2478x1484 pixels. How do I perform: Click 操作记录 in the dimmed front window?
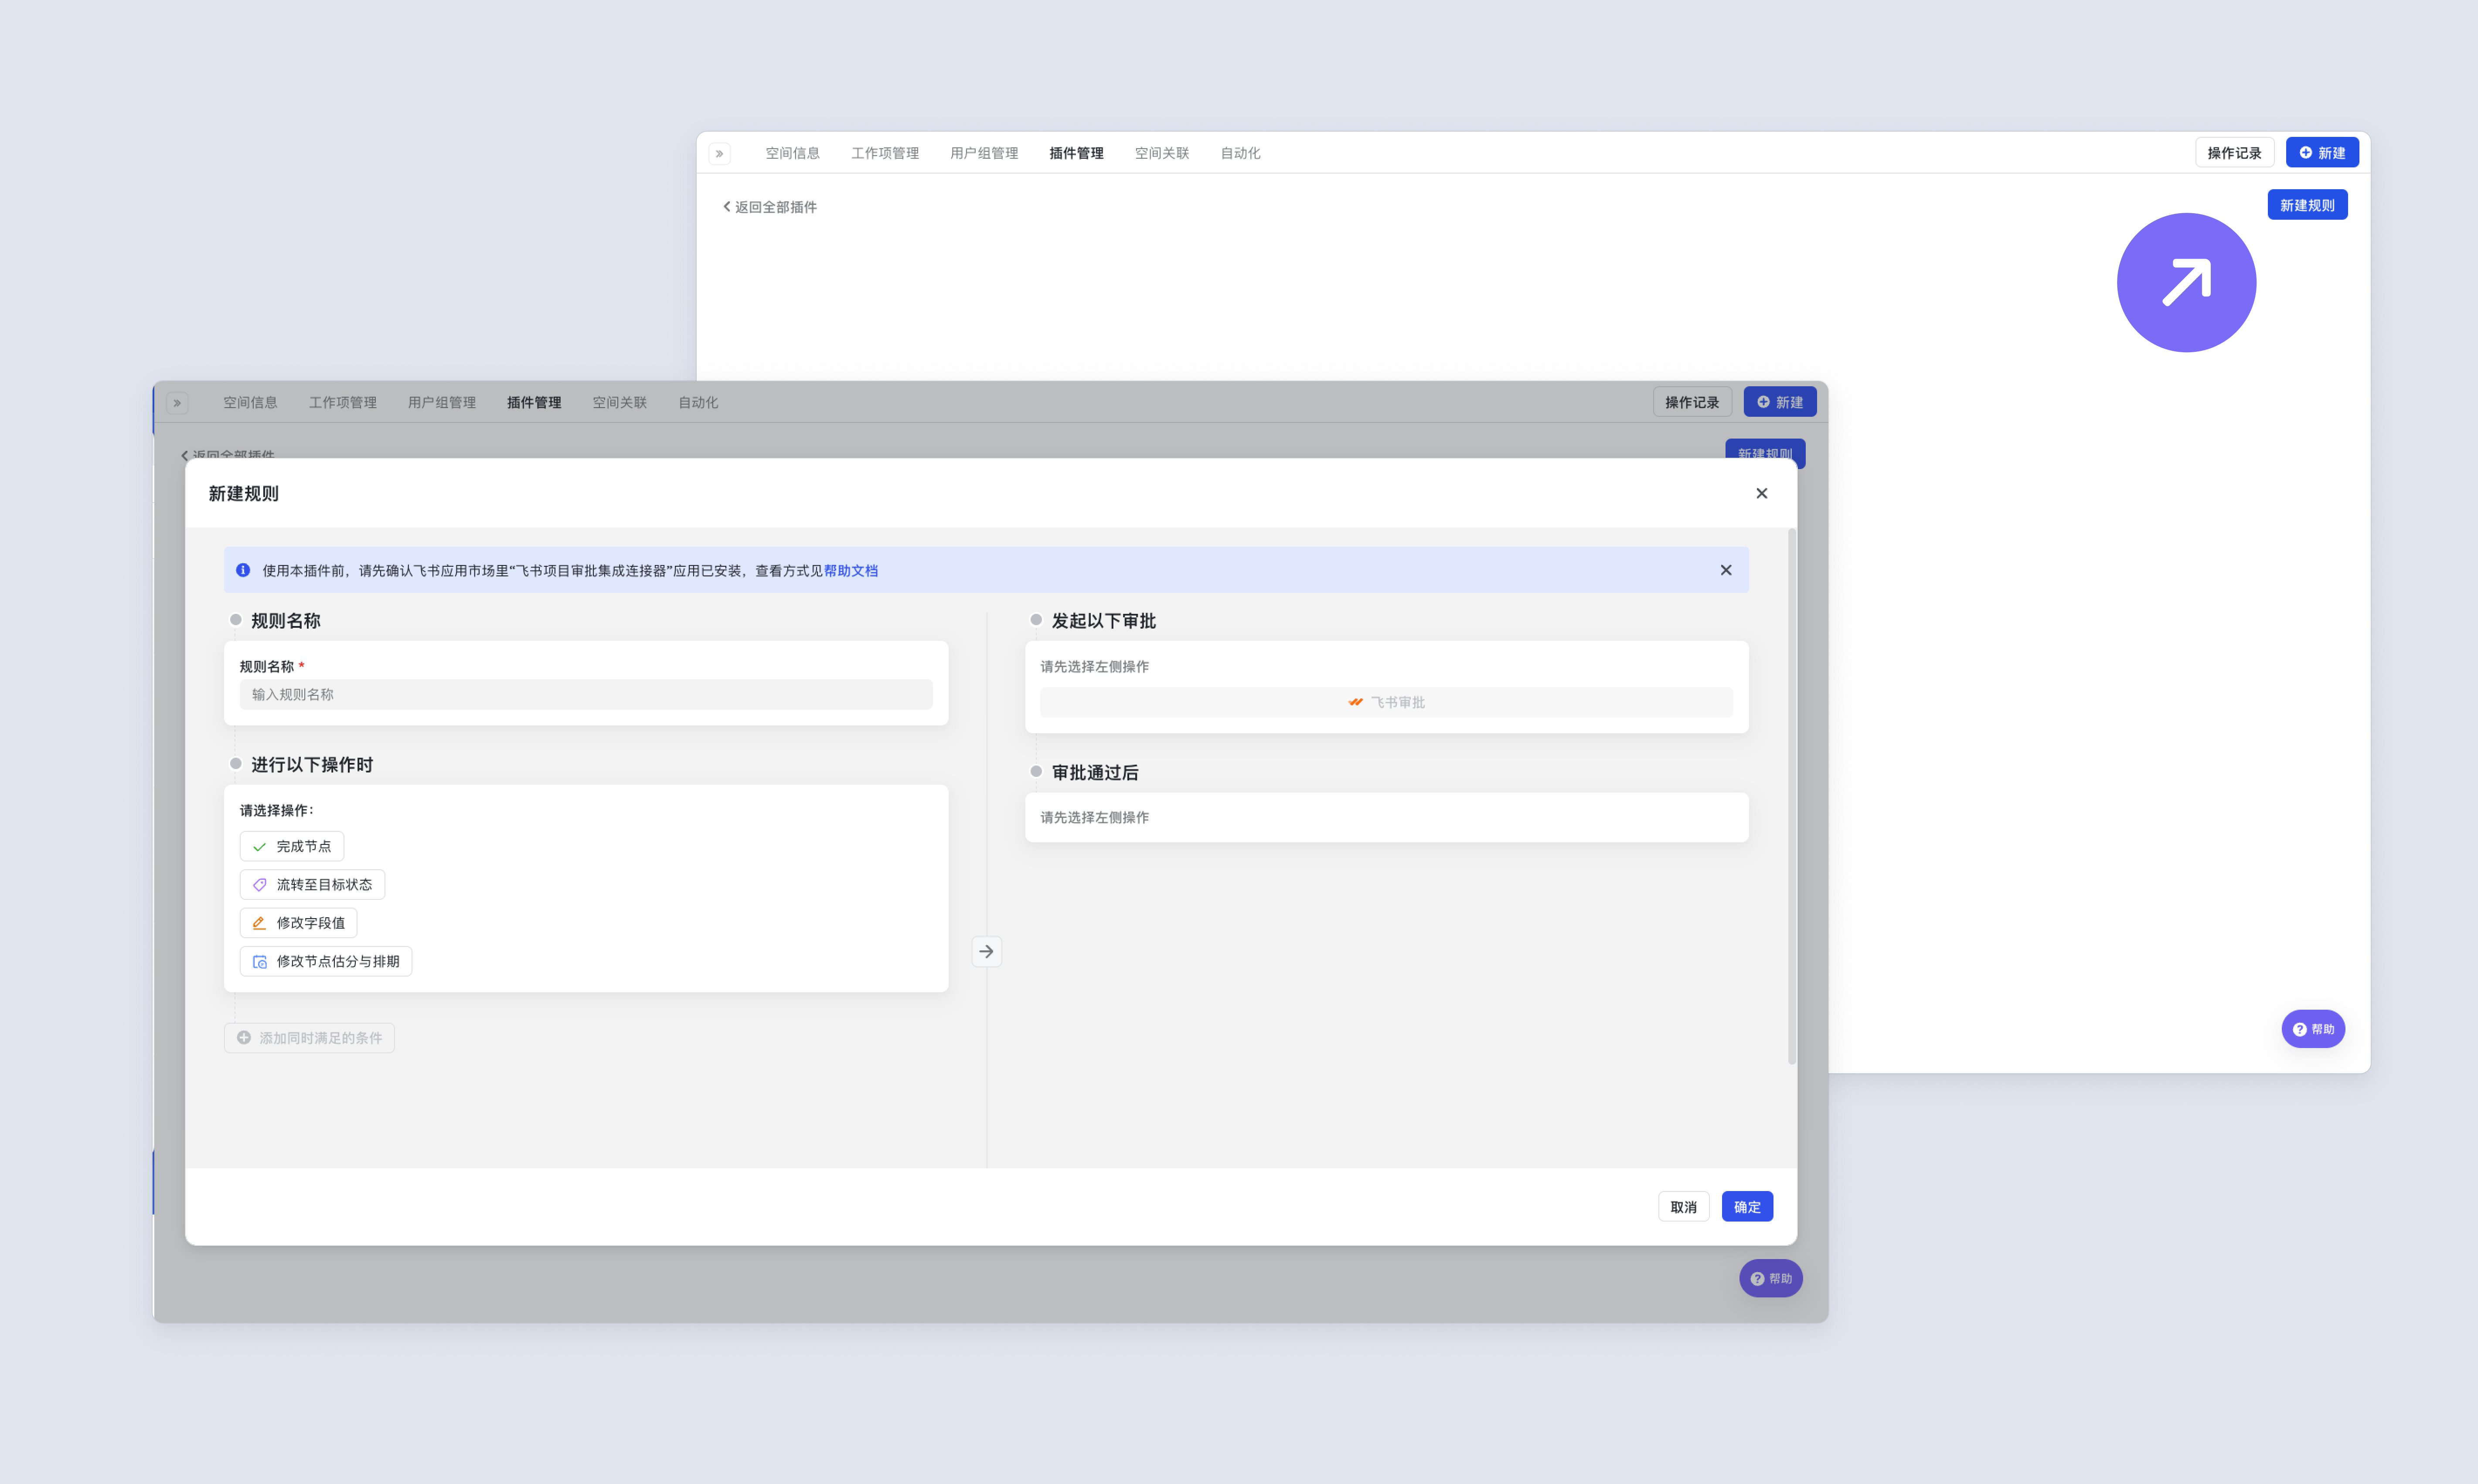(x=1692, y=402)
